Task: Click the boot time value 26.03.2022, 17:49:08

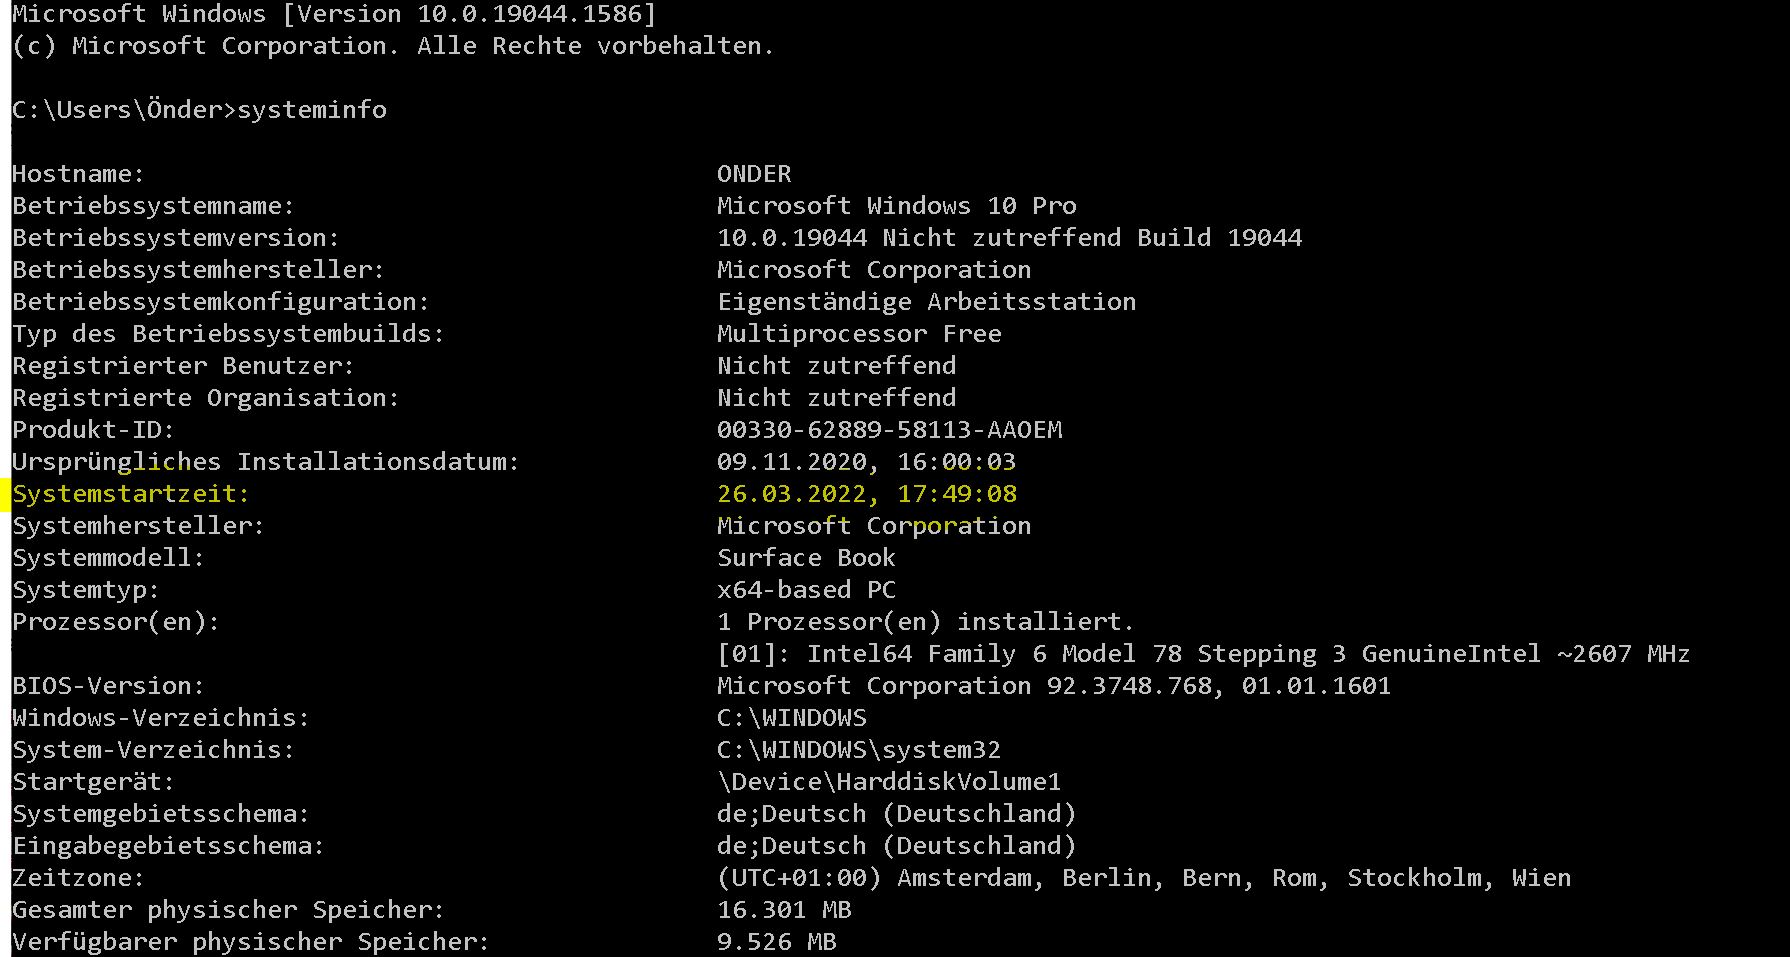Action: pos(867,494)
